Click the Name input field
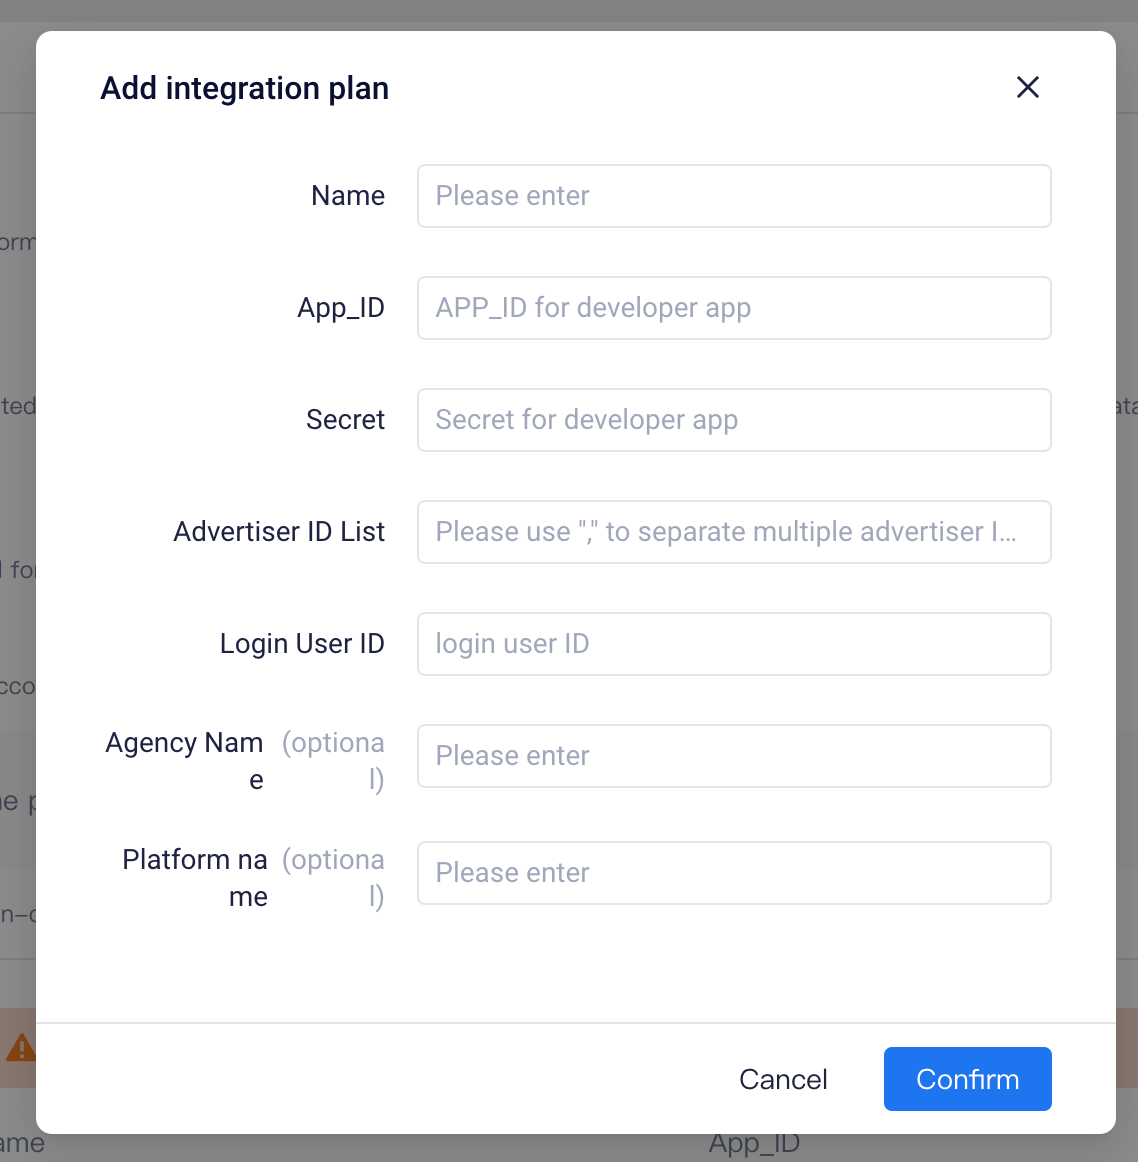This screenshot has width=1138, height=1162. [734, 196]
